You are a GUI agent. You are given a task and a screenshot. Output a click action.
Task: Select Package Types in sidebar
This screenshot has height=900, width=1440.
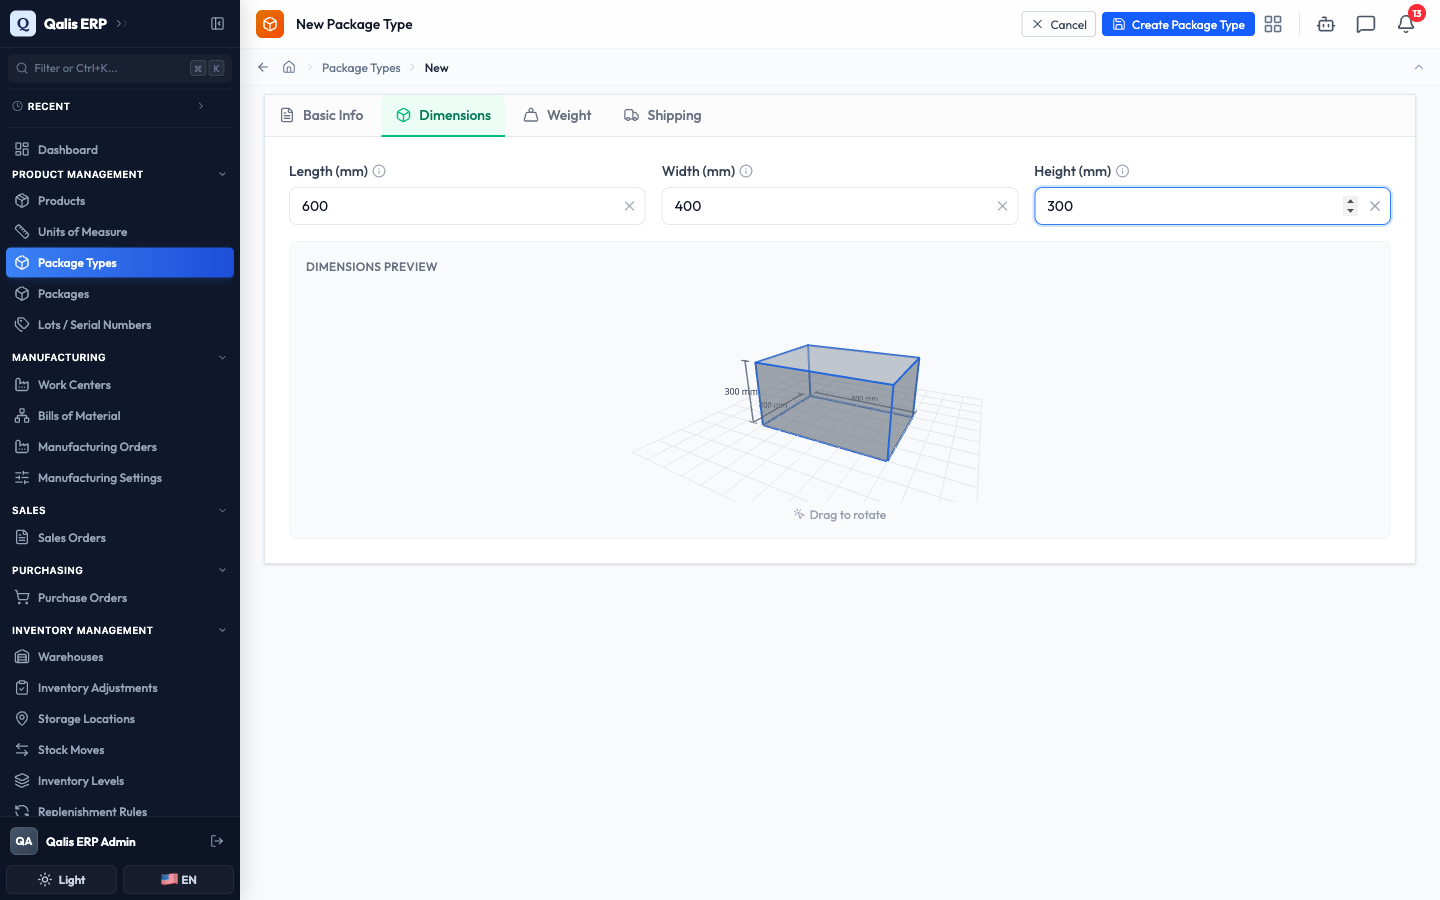(120, 263)
